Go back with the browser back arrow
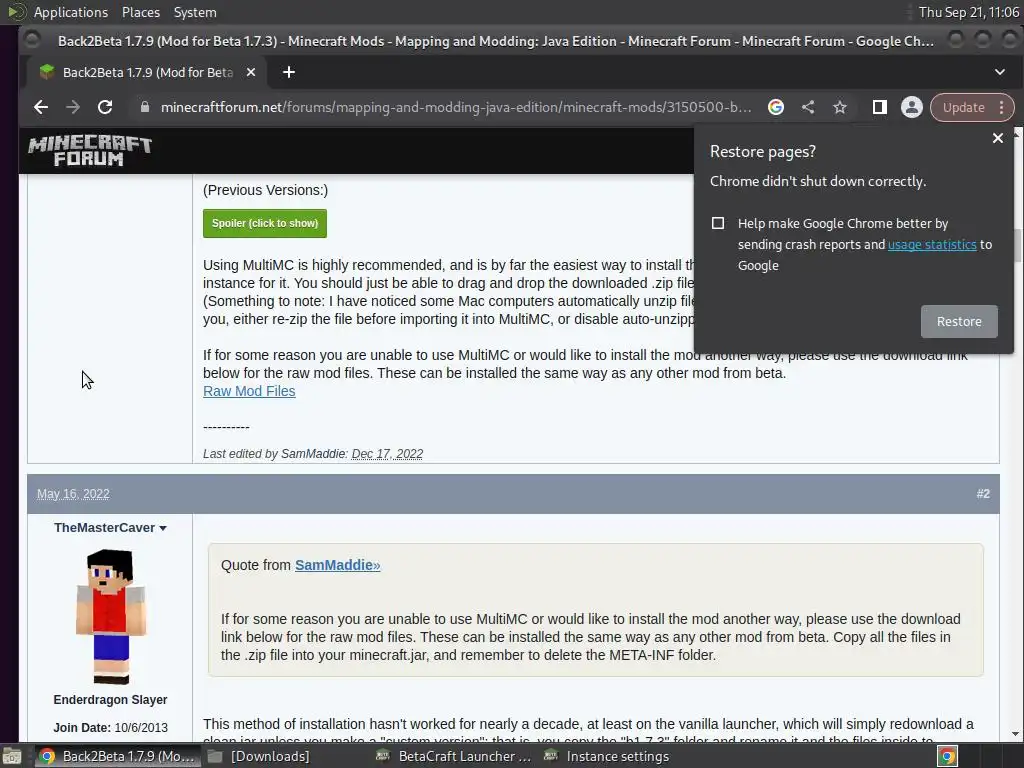This screenshot has width=1024, height=768. pyautogui.click(x=41, y=107)
